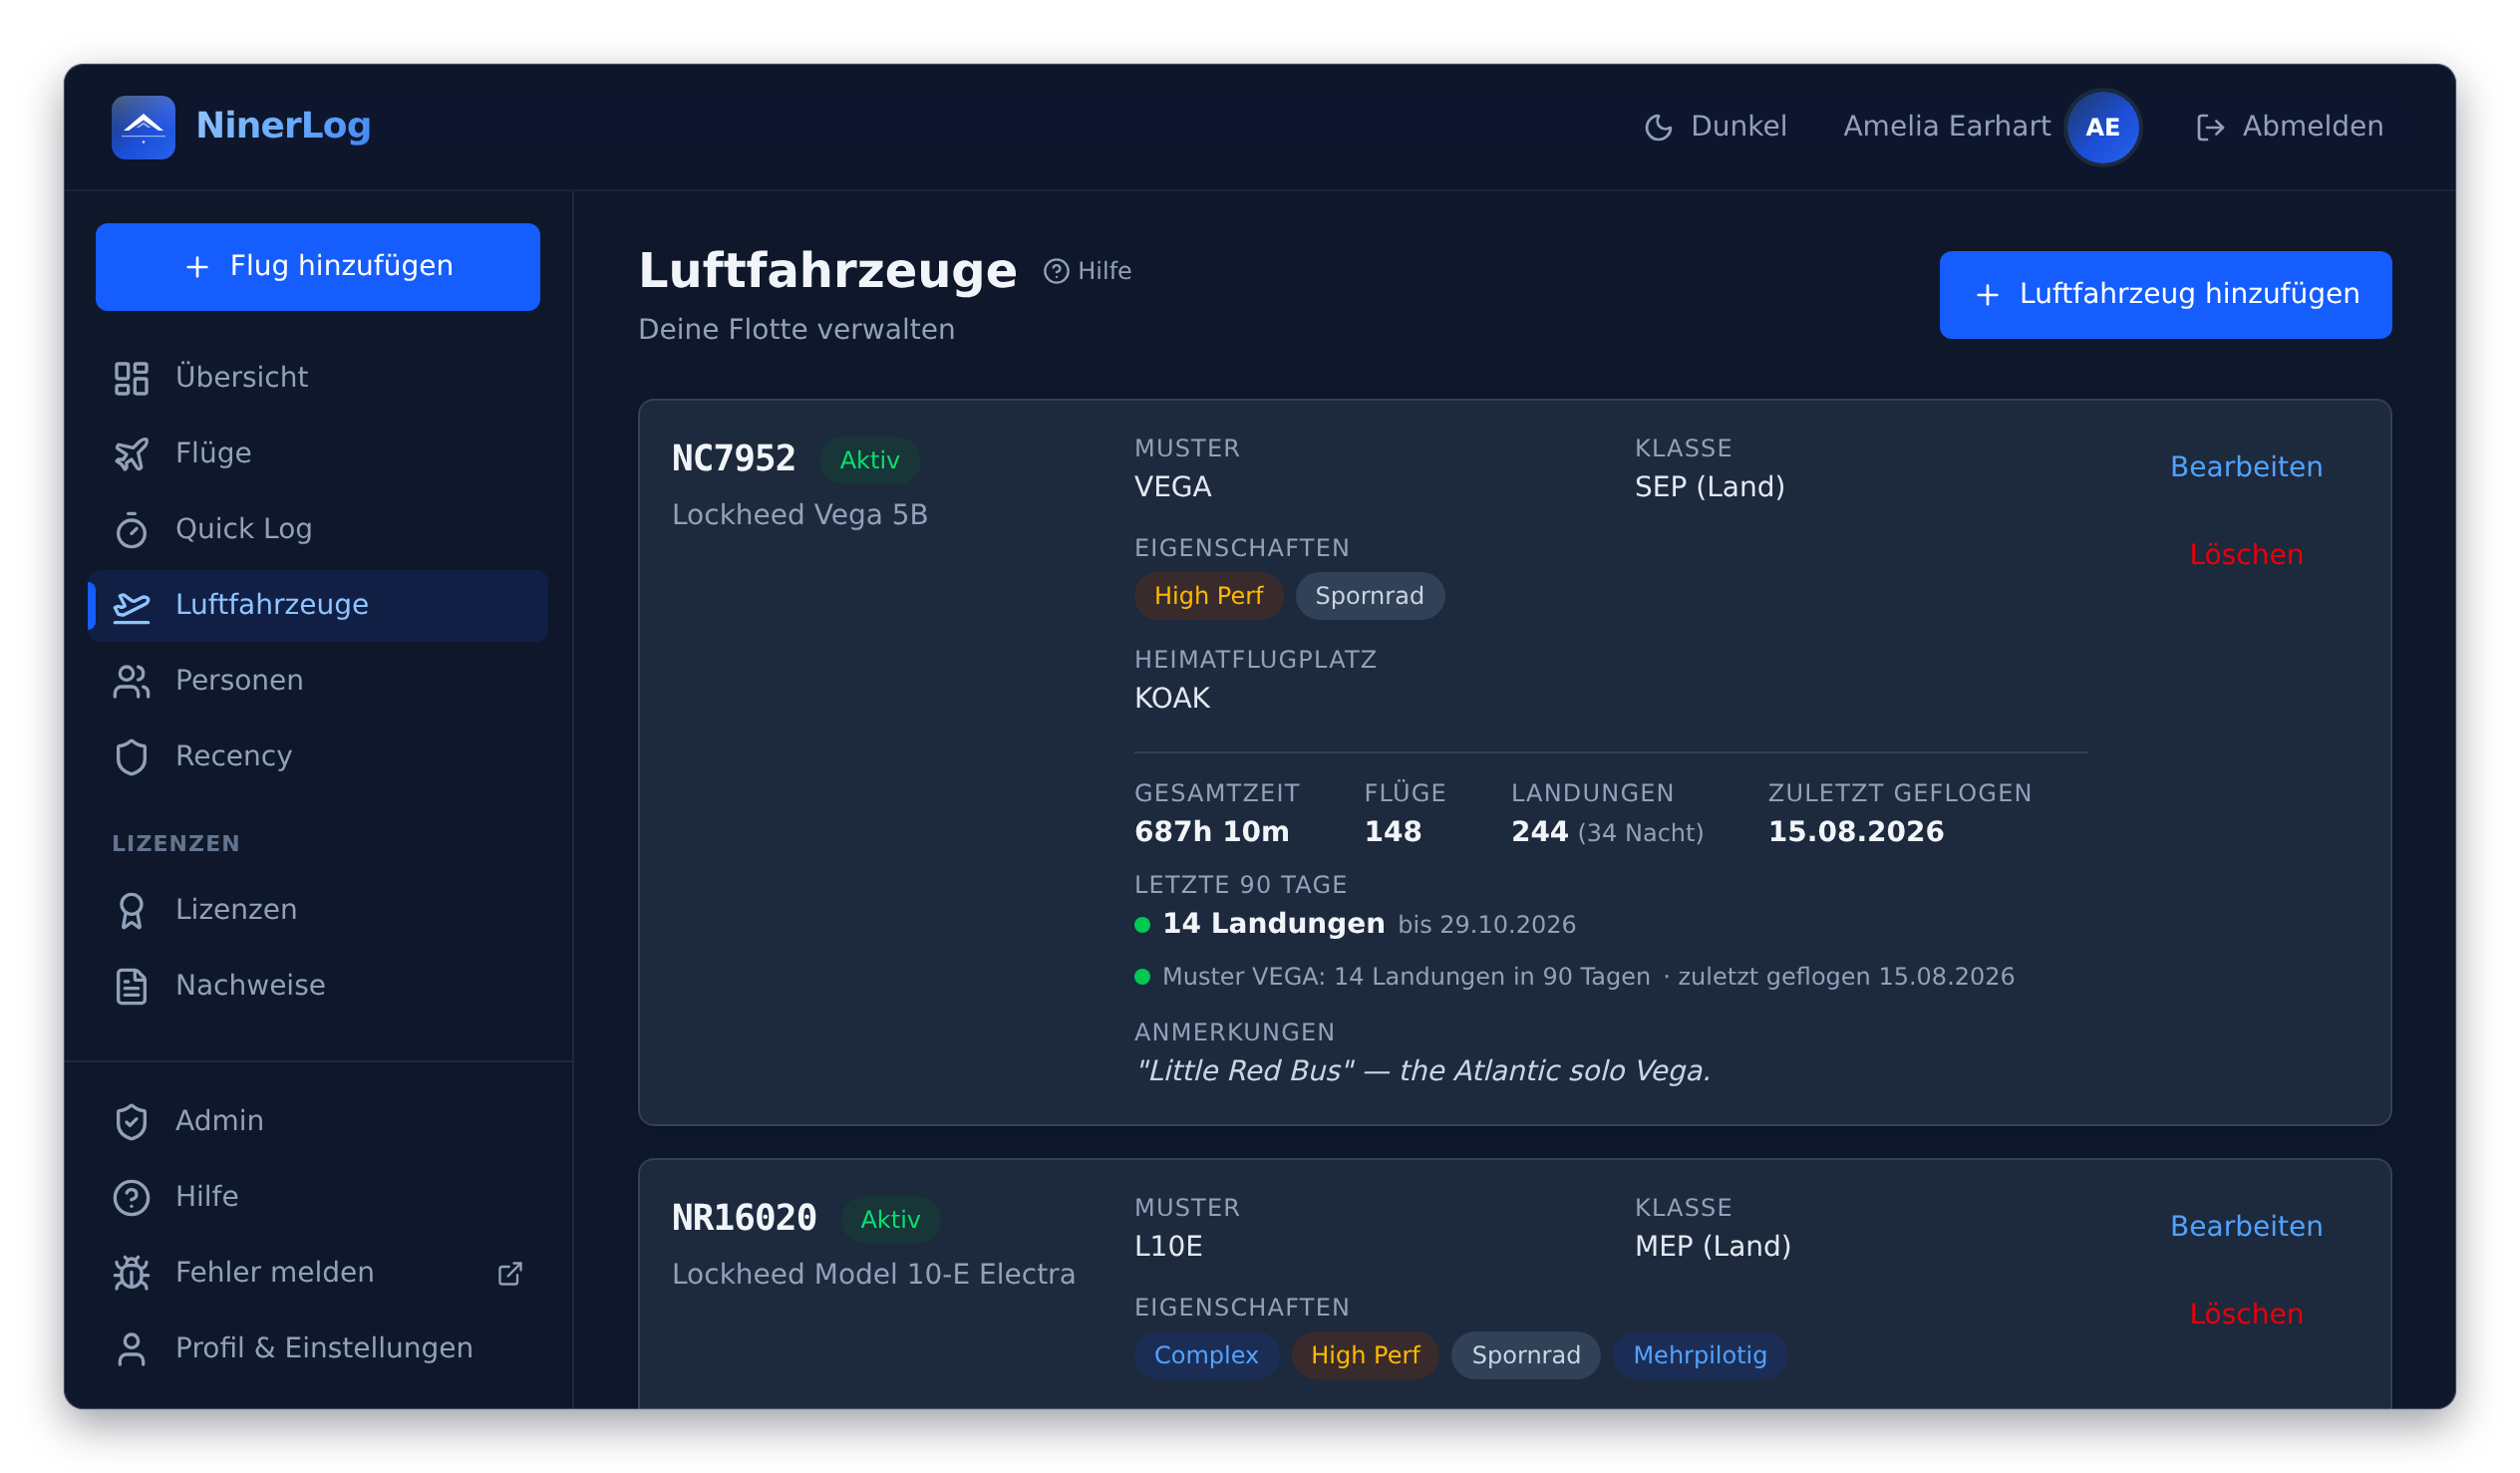The width and height of the screenshot is (2520, 1473).
Task: Click the Nachweise document icon
Action: (131, 987)
